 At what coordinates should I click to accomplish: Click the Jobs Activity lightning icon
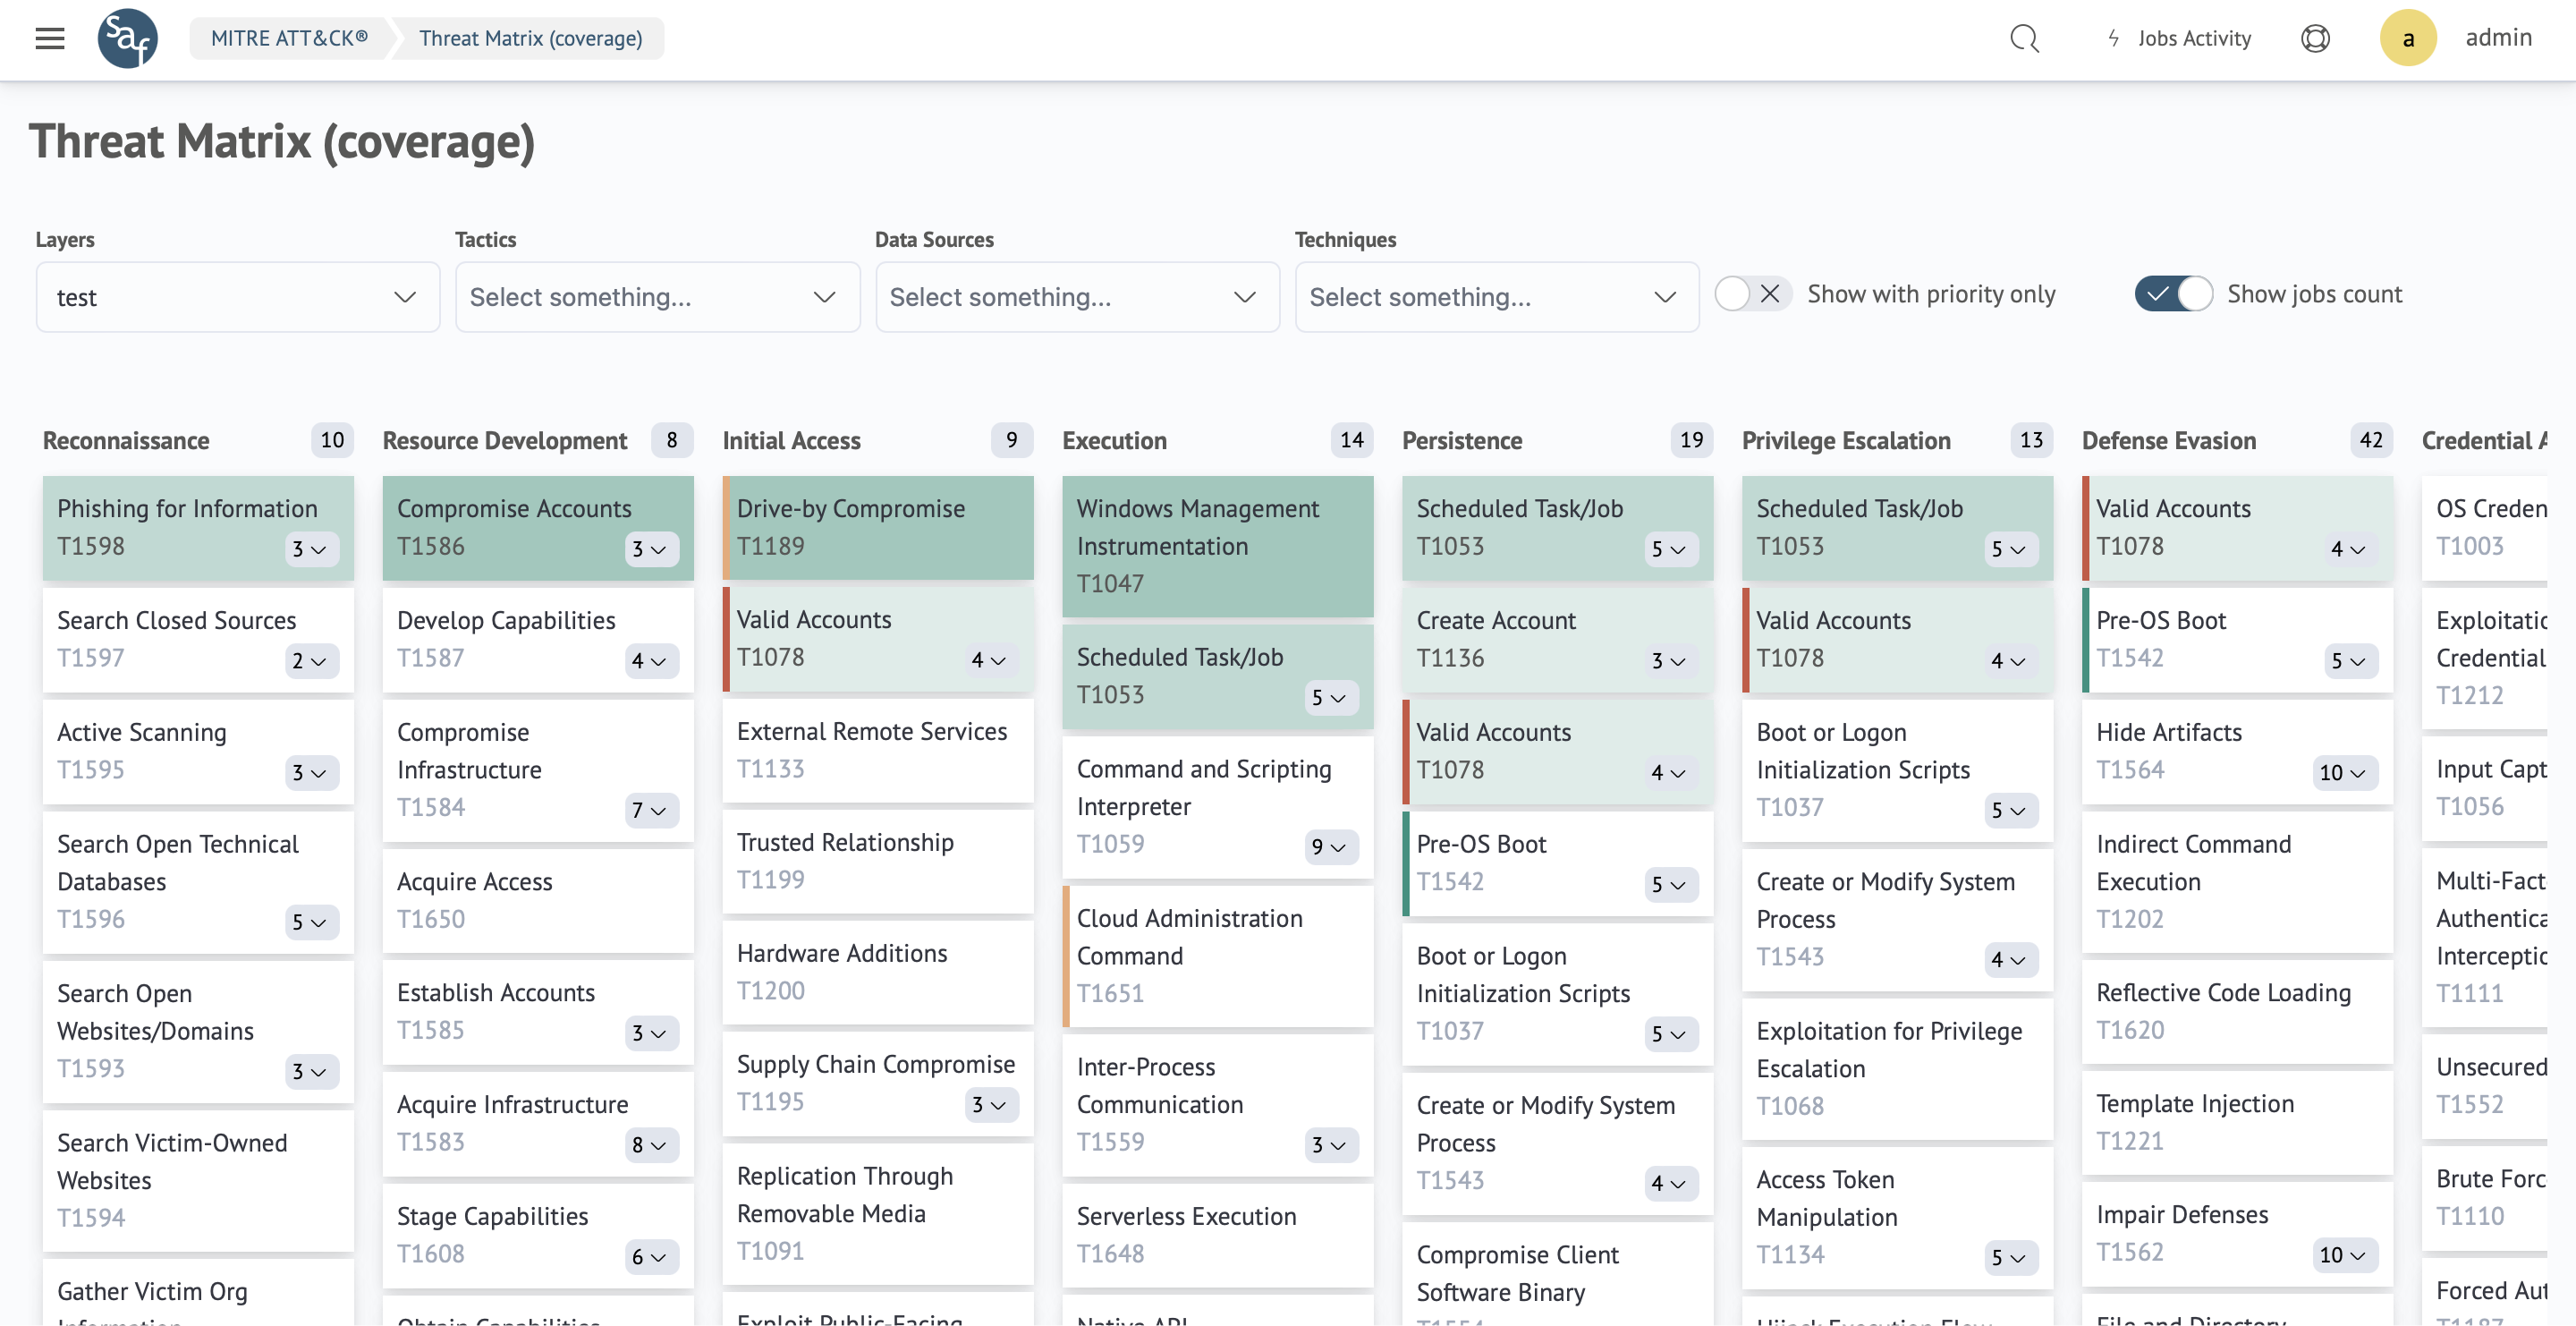point(2113,38)
